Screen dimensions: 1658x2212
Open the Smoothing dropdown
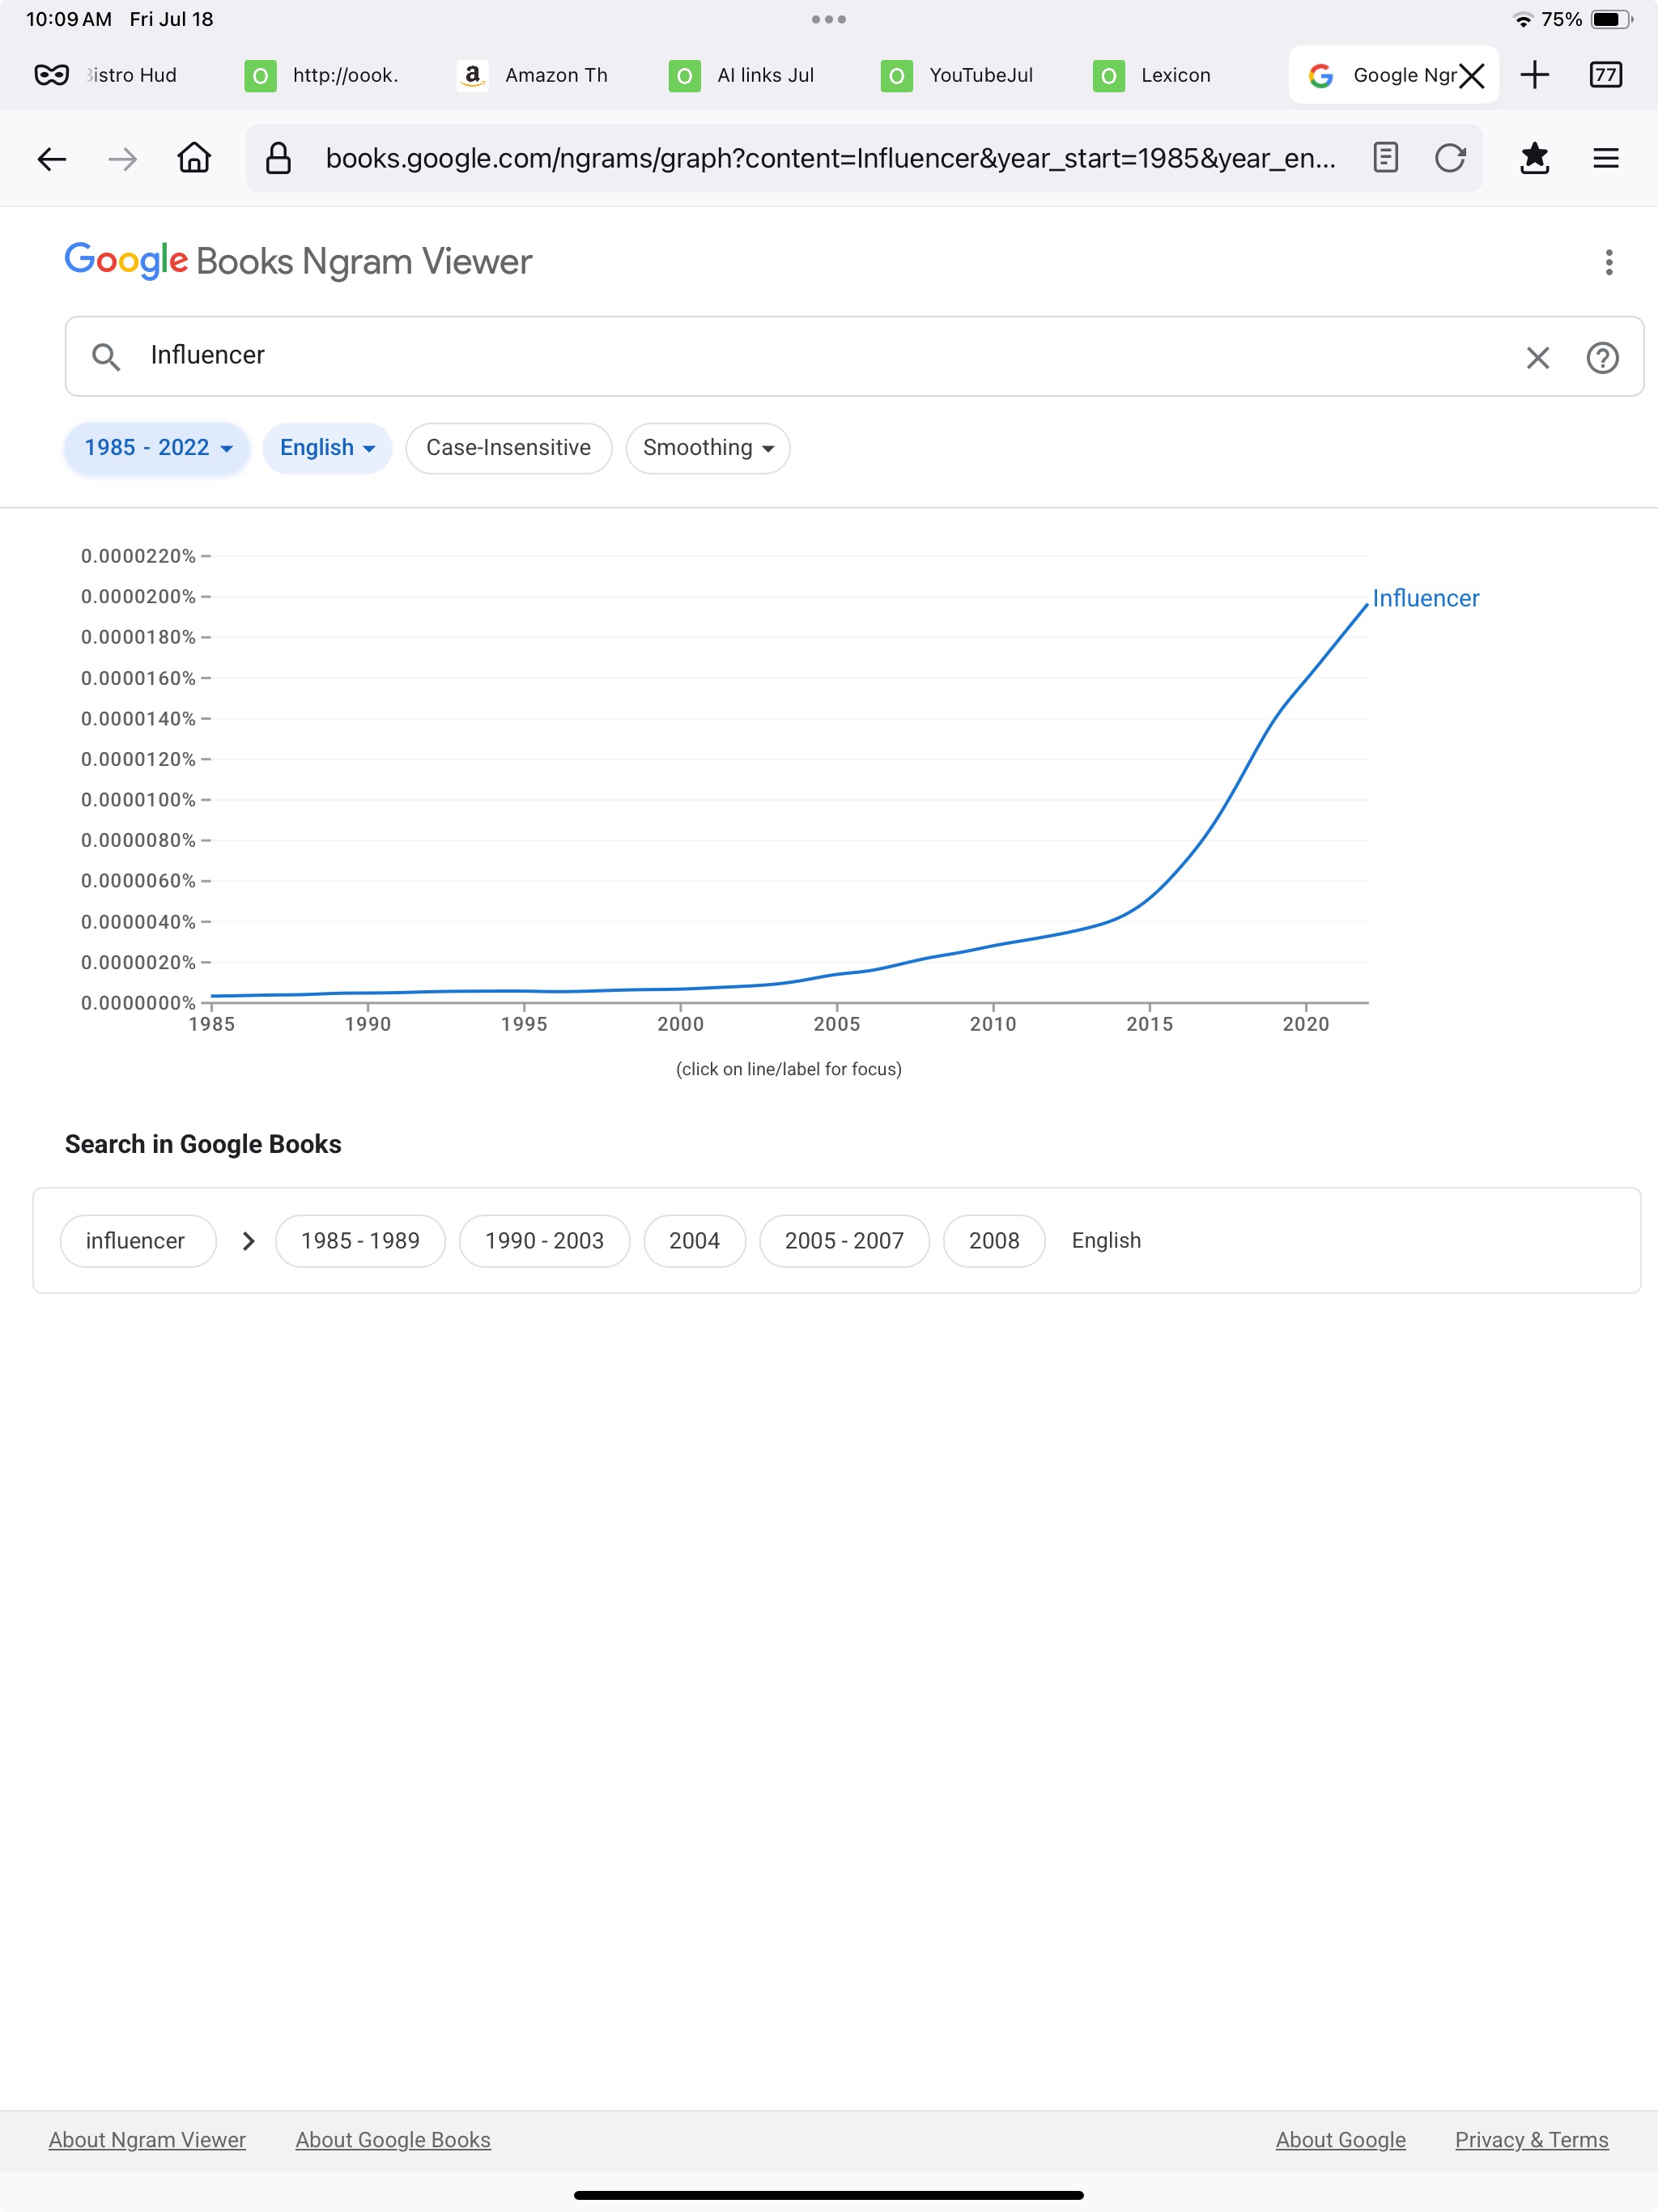(x=708, y=448)
